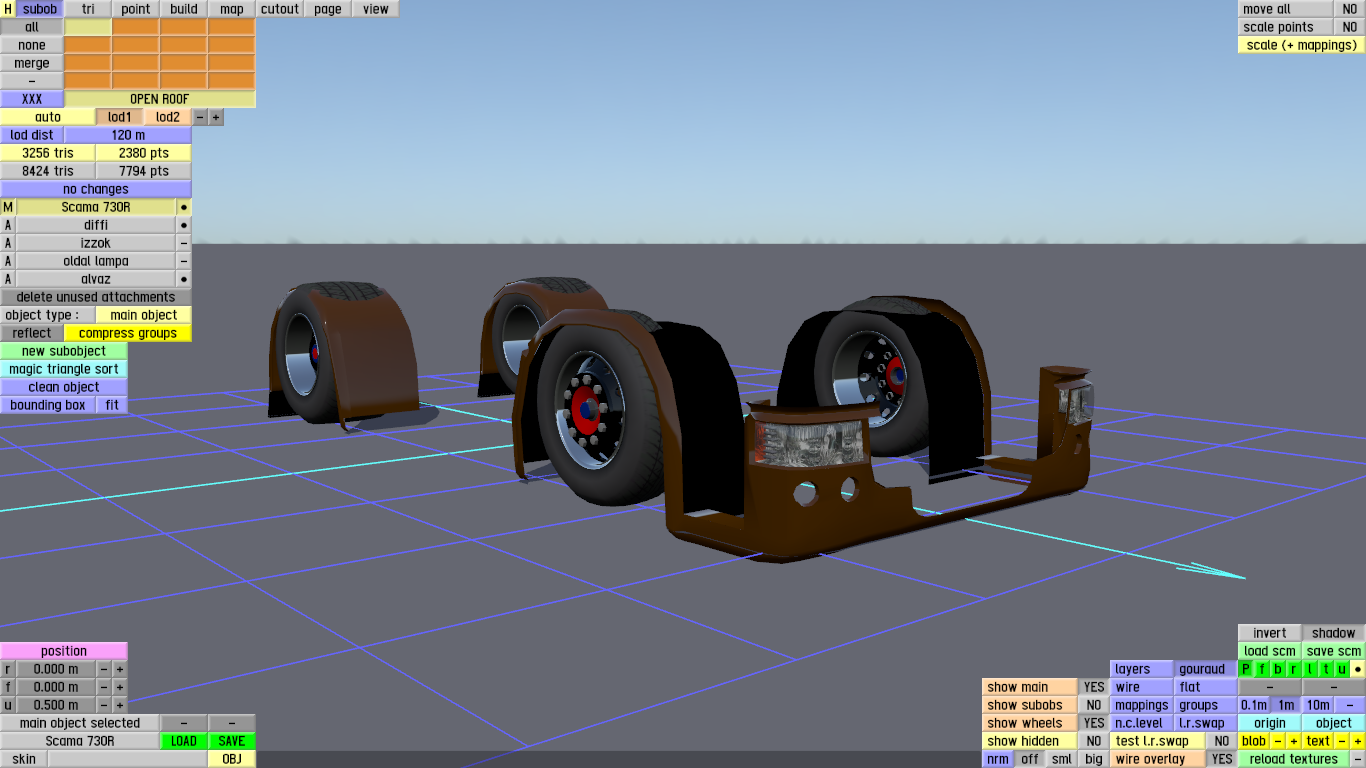This screenshot has height=768, width=1366.
Task: Select the green P perspective view button
Action: coord(1246,669)
